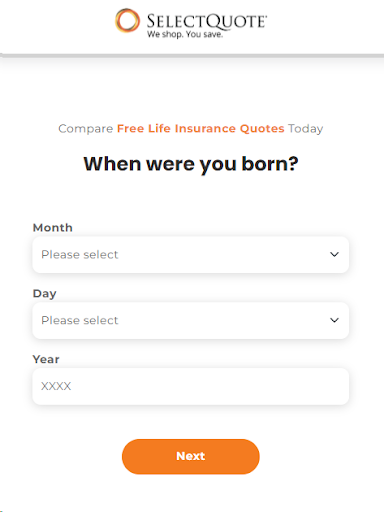The width and height of the screenshot is (384, 512).
Task: Click the Day field chevron arrow
Action: (334, 320)
